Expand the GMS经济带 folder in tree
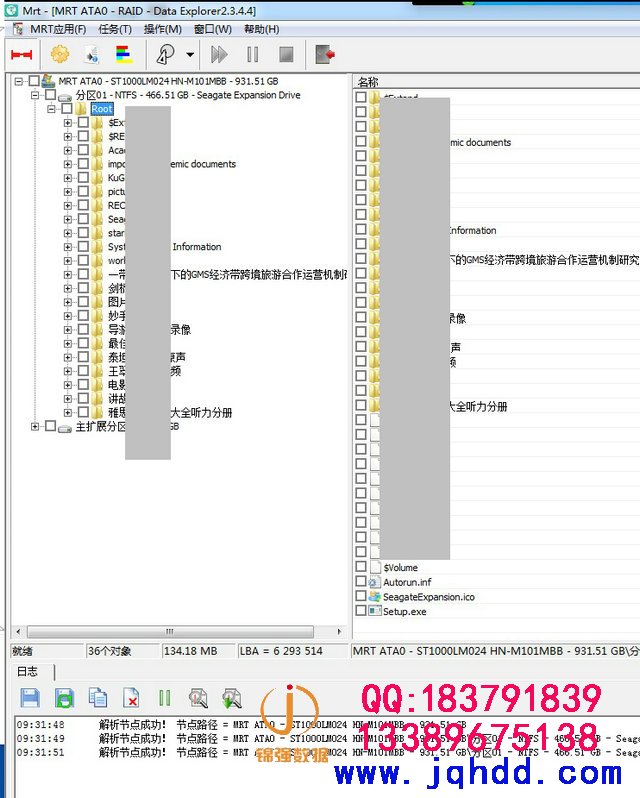Screen dimensions: 640x798 pyautogui.click(x=68, y=274)
